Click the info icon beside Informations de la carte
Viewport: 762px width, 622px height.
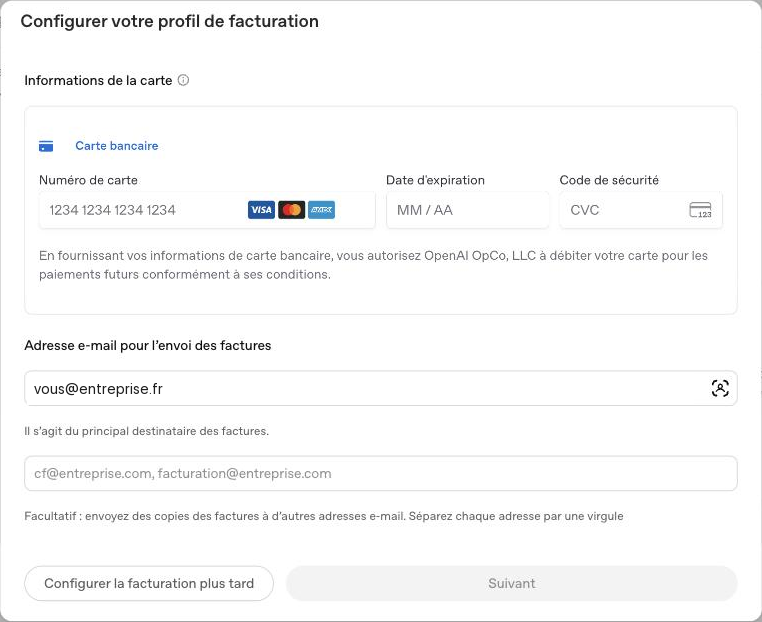pos(183,80)
